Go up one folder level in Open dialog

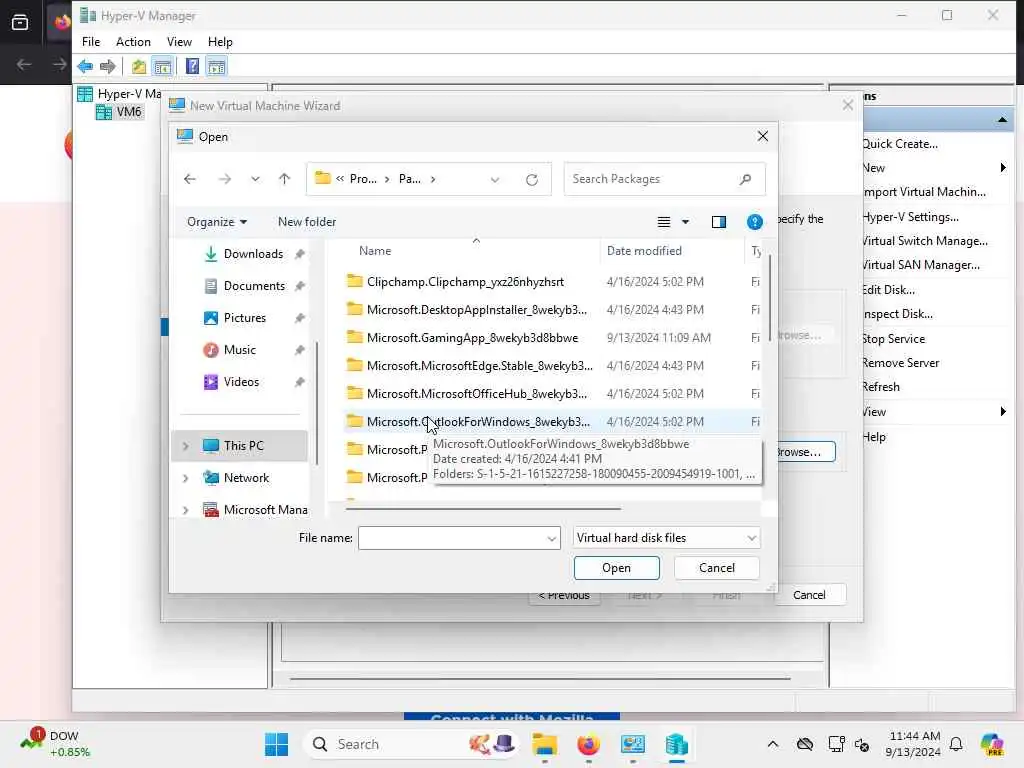pos(284,179)
